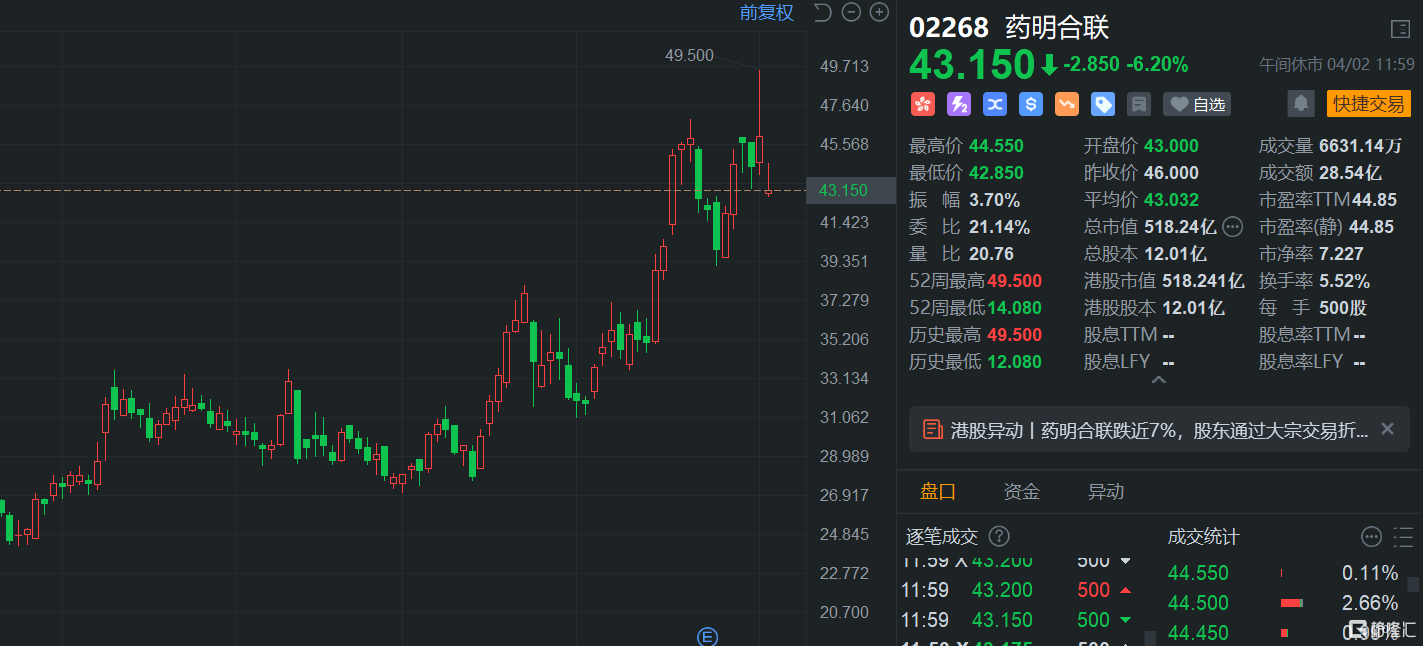Switch to the 异动 tab
Viewport: 1423px width, 646px height.
click(1106, 492)
